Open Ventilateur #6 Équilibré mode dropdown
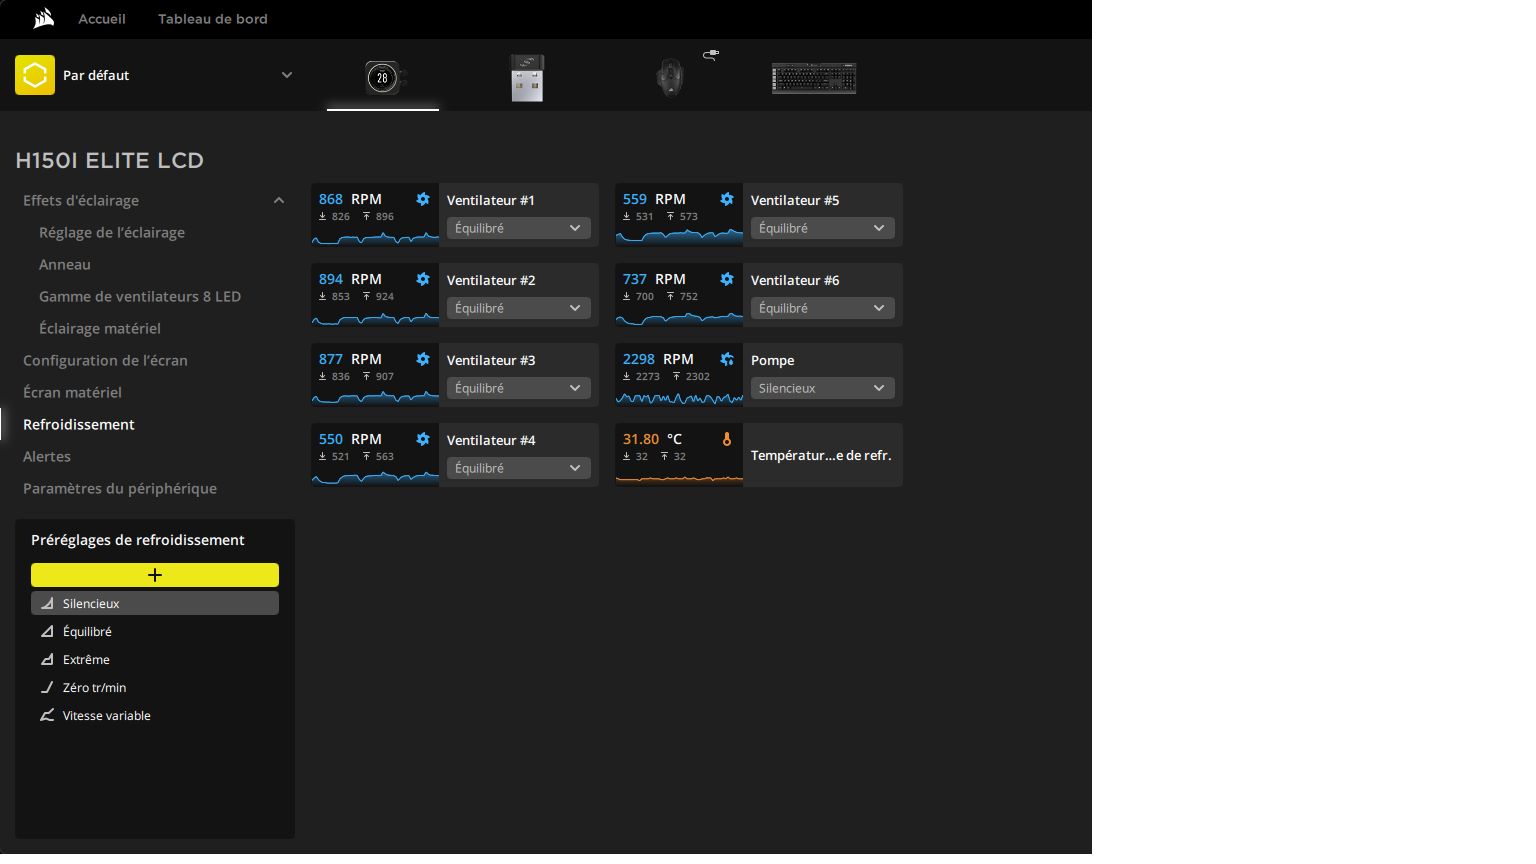The height and width of the screenshot is (864, 1536). click(823, 308)
